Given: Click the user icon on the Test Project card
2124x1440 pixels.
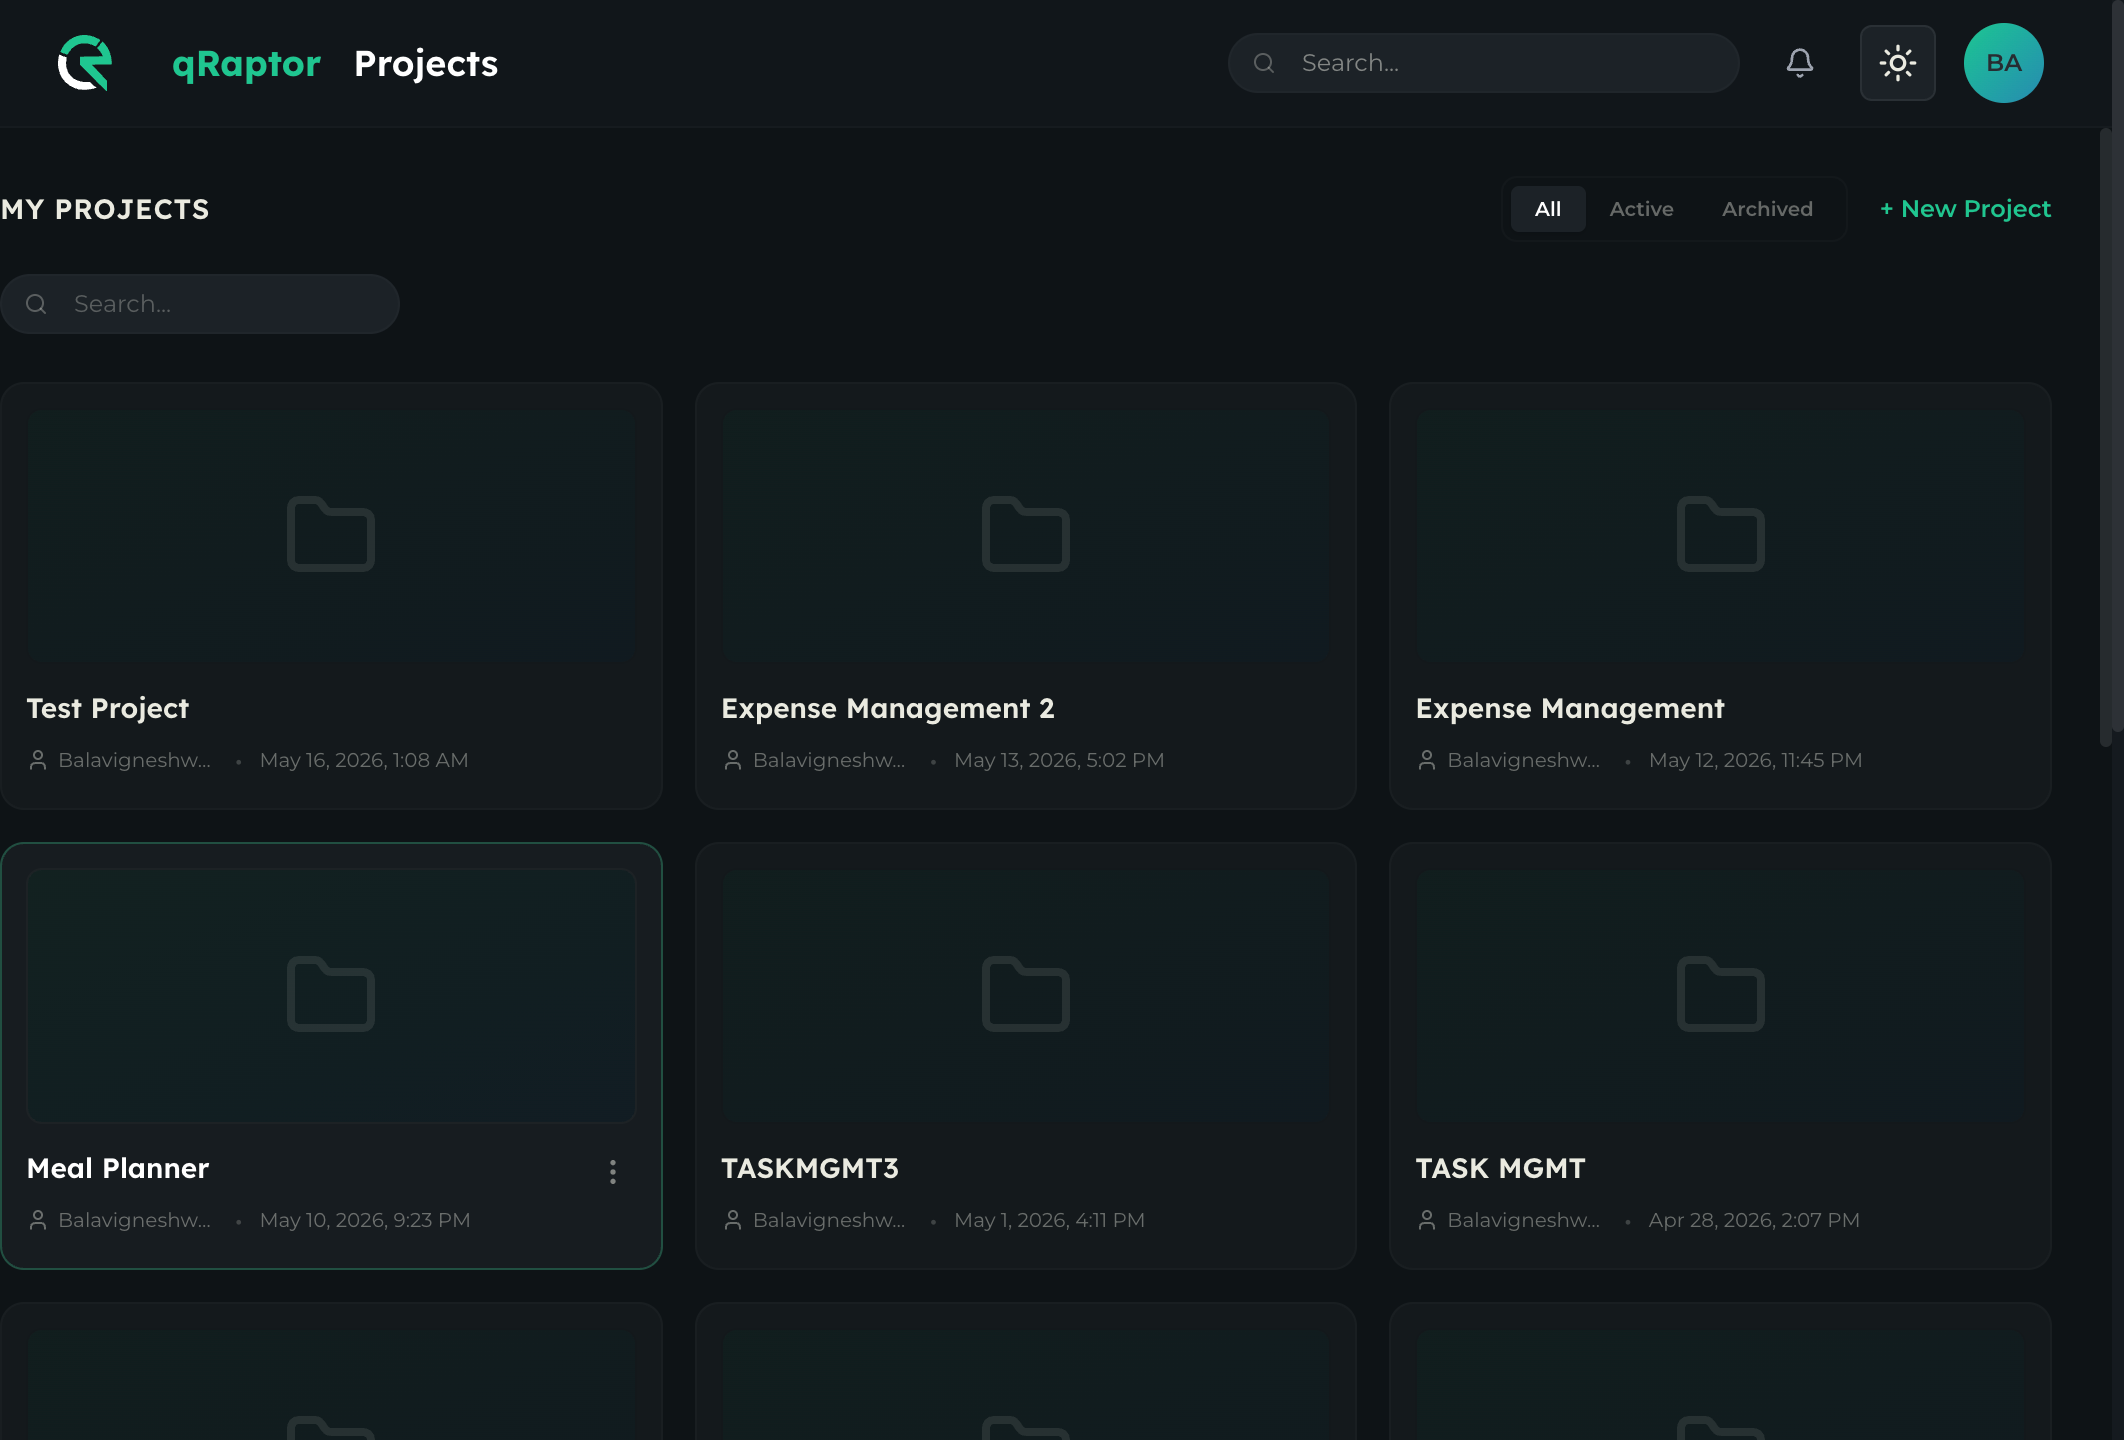Looking at the screenshot, I should pyautogui.click(x=38, y=760).
